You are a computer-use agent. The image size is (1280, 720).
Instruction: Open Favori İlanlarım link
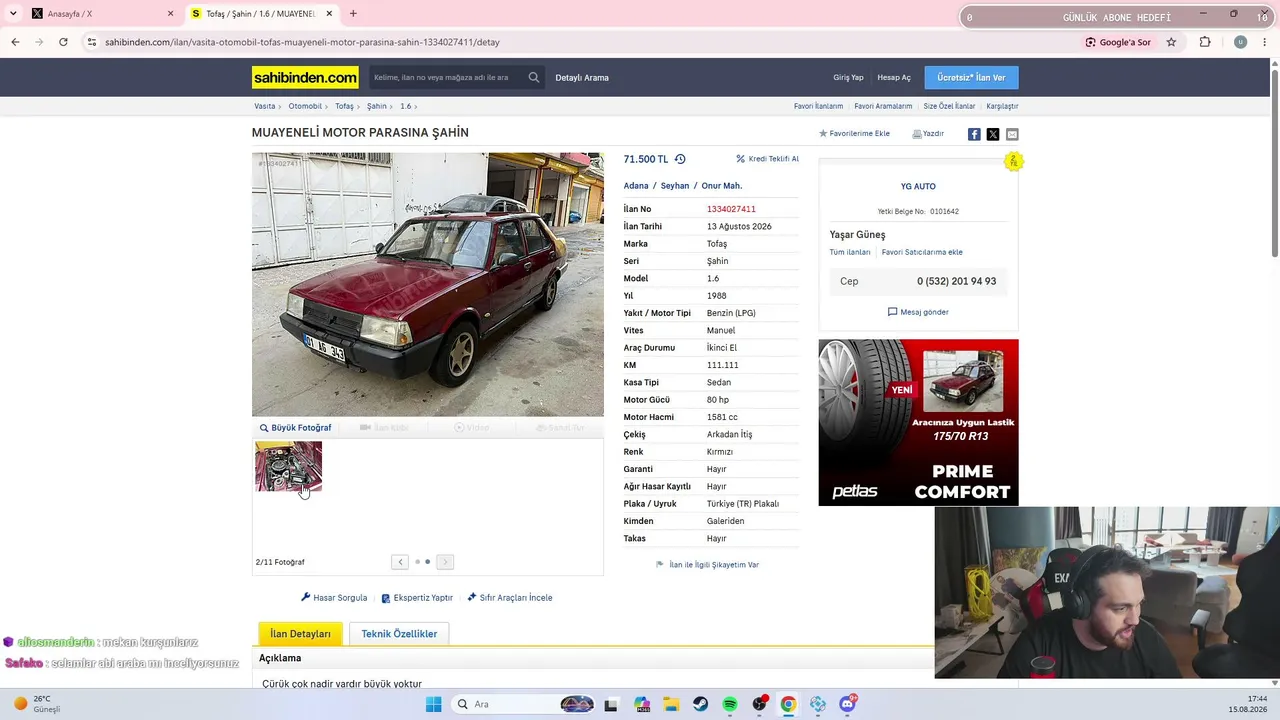818,106
